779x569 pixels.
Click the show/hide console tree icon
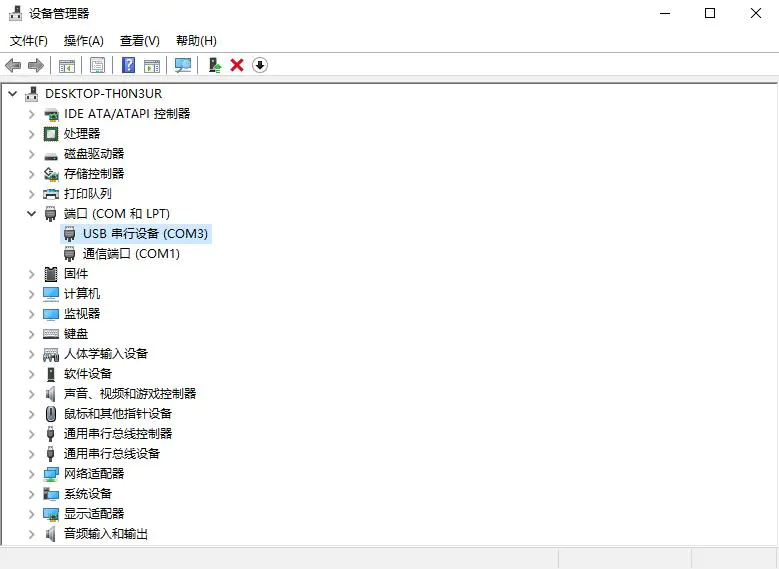(67, 65)
